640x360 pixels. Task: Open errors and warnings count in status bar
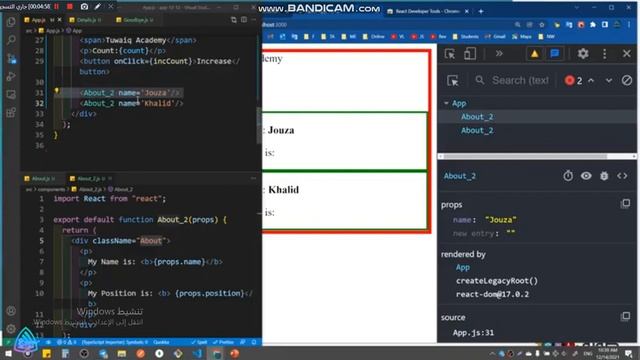pos(67,342)
